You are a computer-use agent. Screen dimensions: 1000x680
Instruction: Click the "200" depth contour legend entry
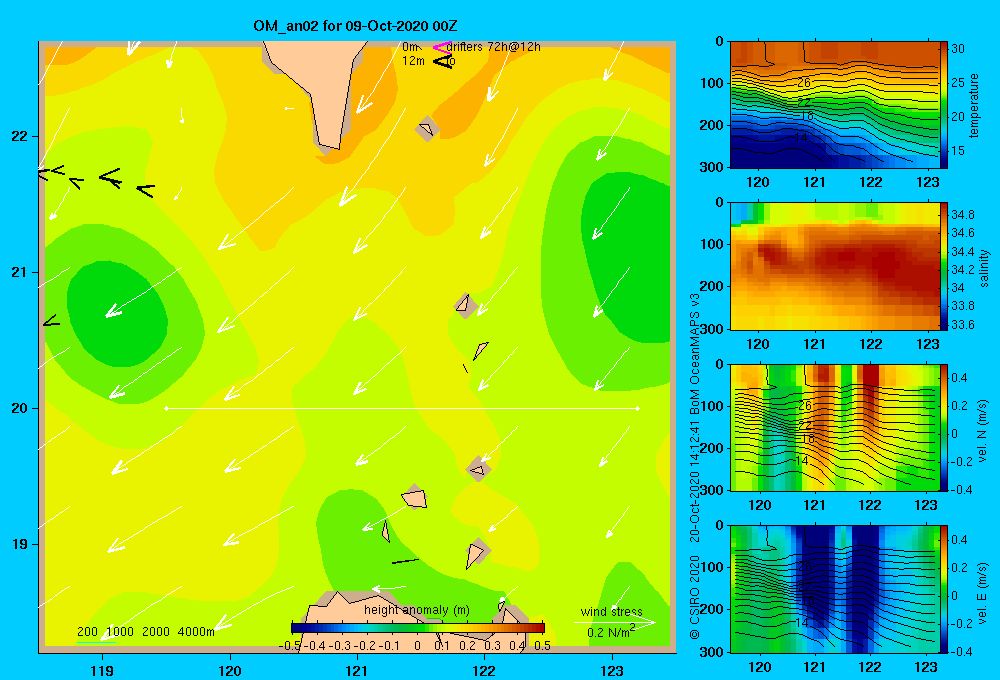[x=87, y=632]
